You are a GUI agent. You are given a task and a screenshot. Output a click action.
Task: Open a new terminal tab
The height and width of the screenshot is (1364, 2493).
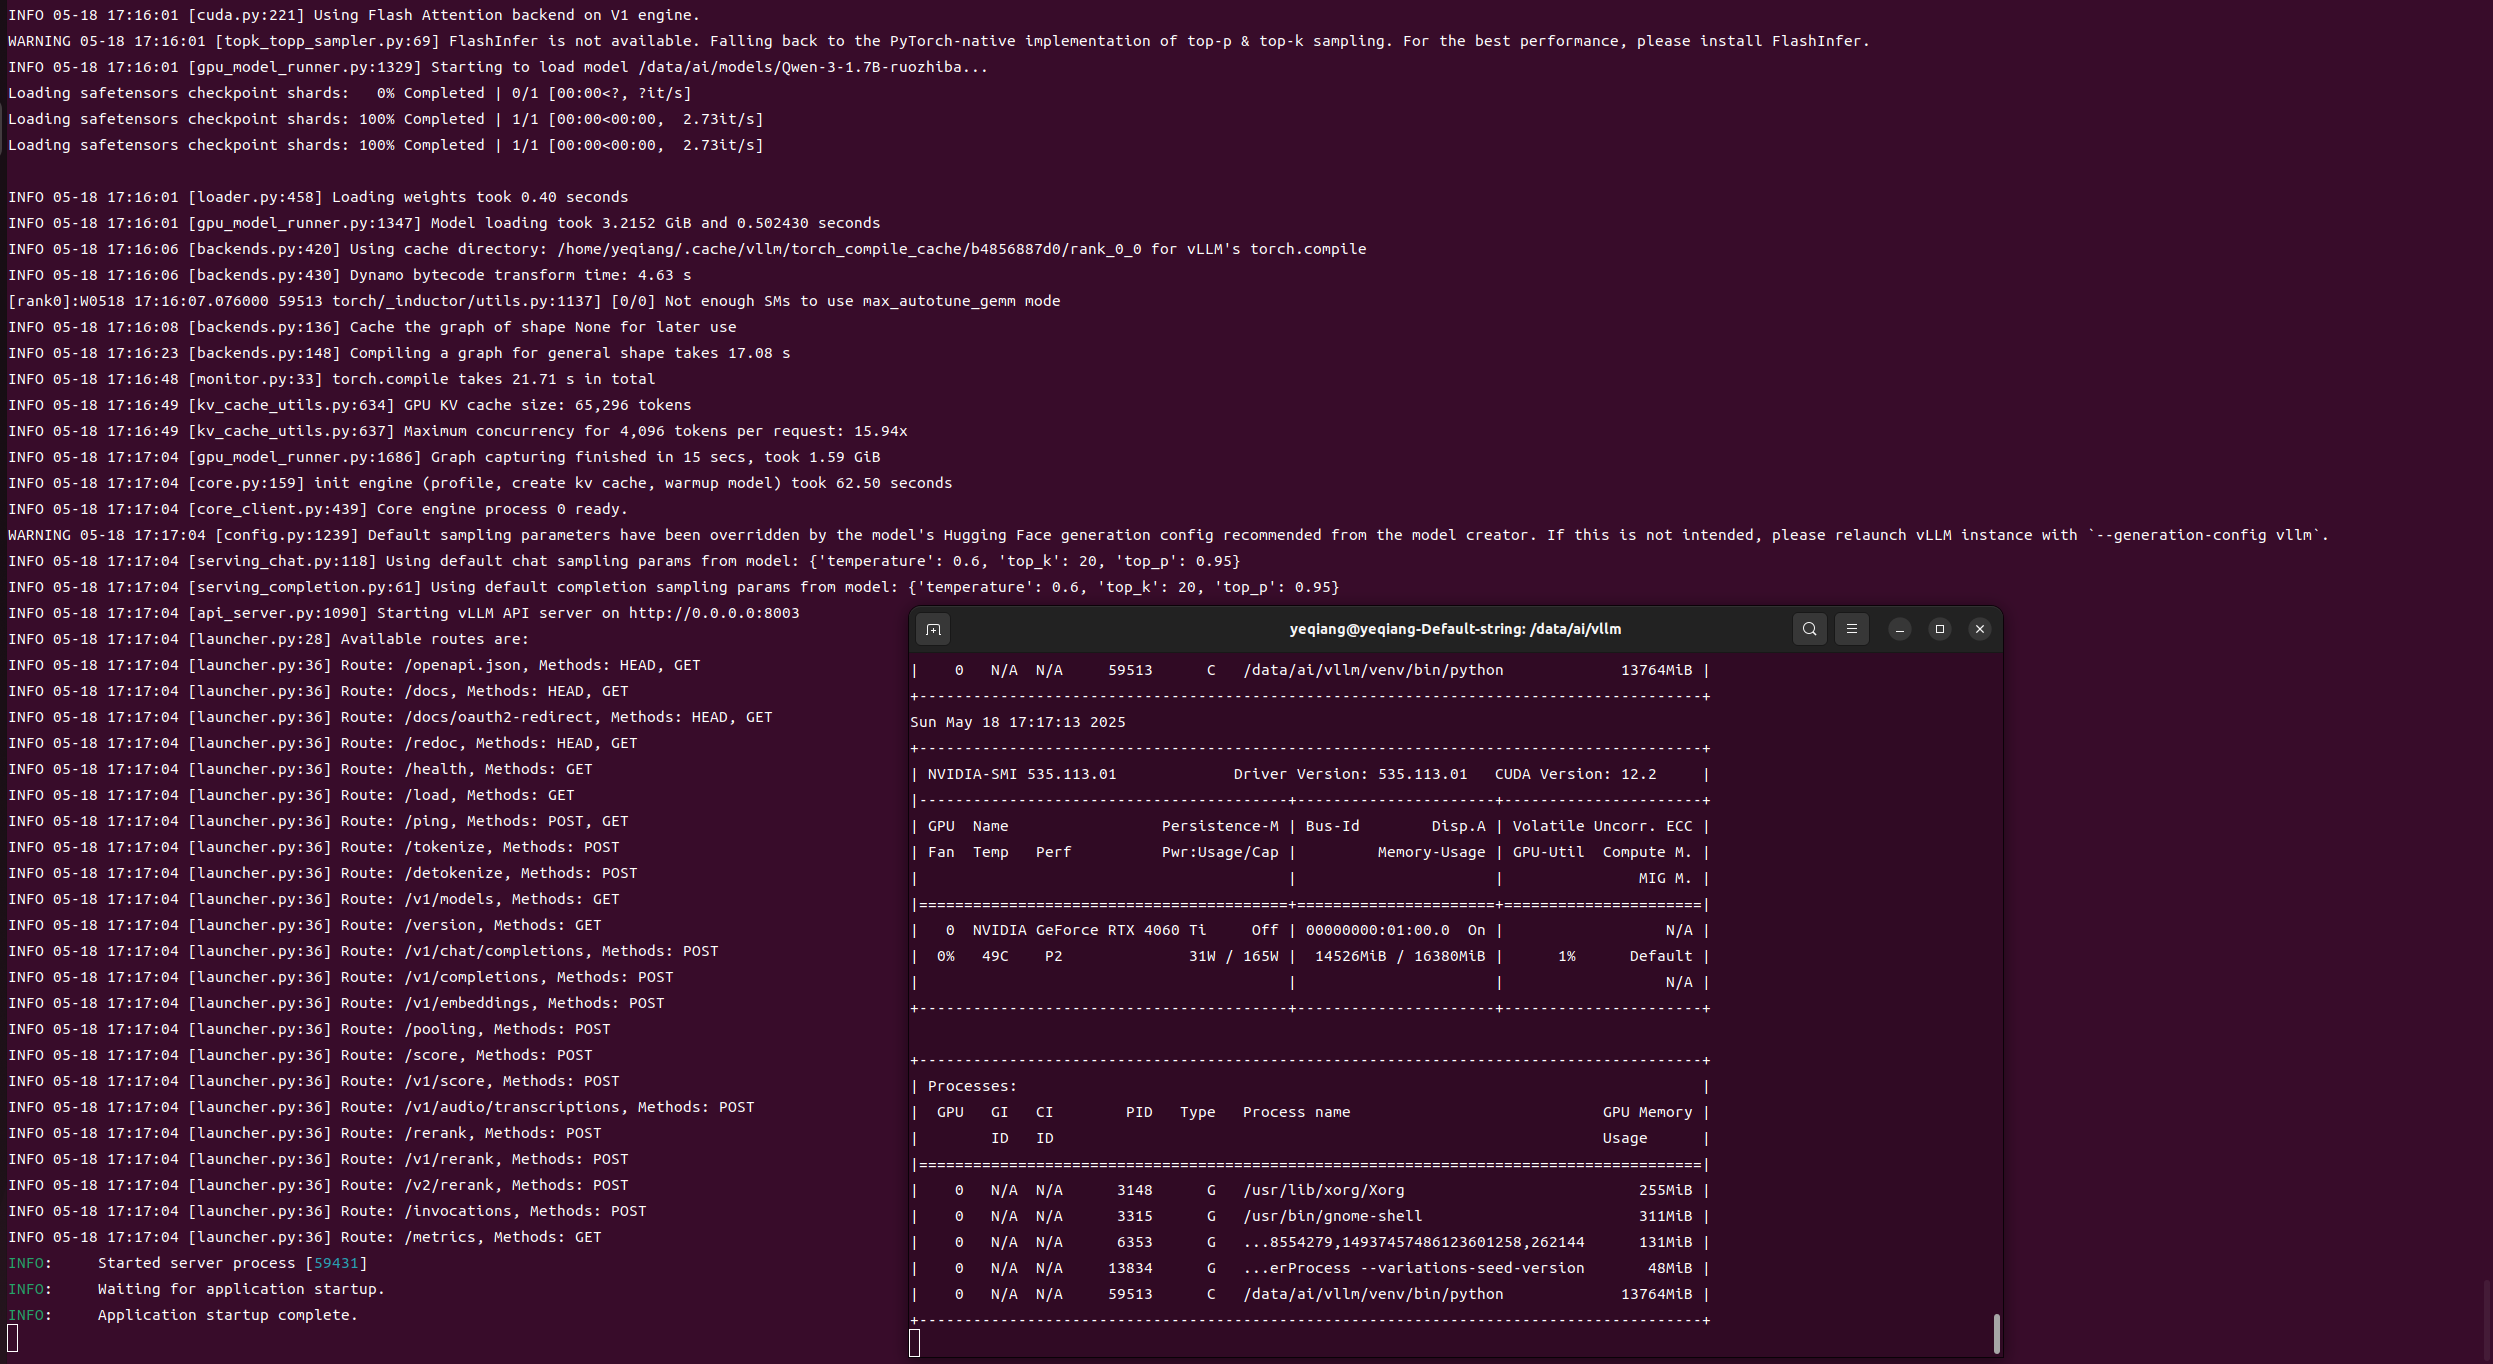(933, 629)
